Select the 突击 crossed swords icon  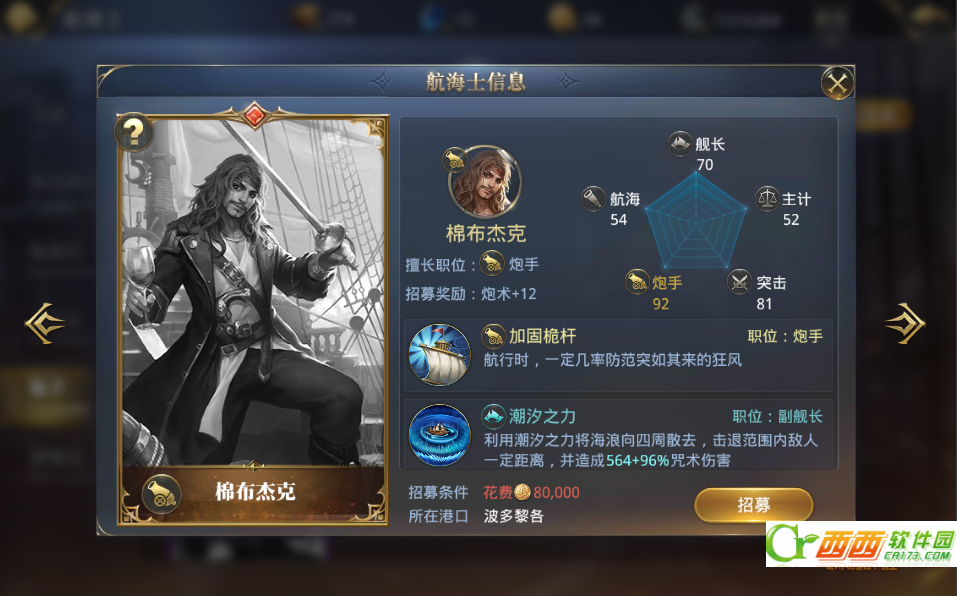(x=739, y=282)
